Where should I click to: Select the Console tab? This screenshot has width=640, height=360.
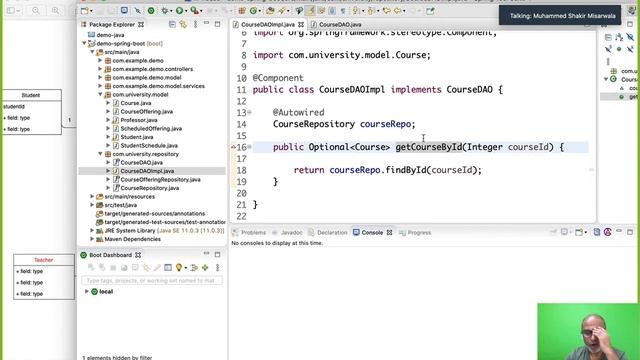click(x=372, y=232)
